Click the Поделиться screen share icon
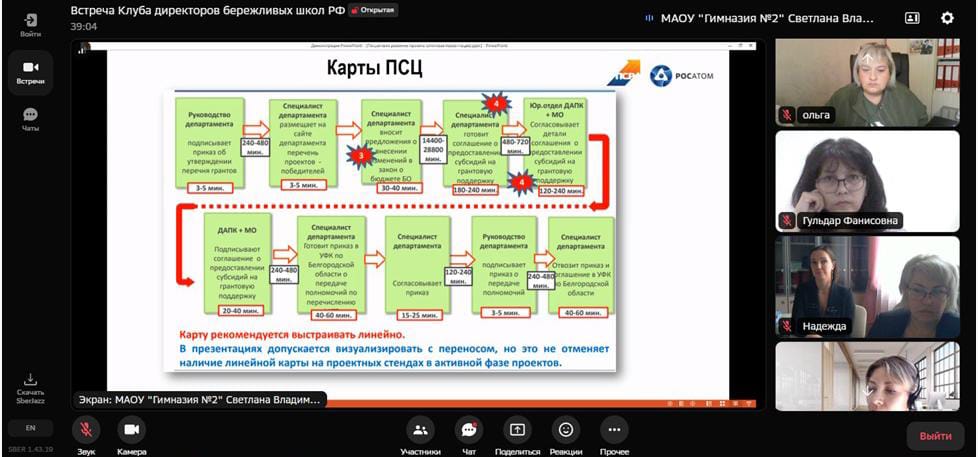978x457 pixels. pyautogui.click(x=517, y=430)
